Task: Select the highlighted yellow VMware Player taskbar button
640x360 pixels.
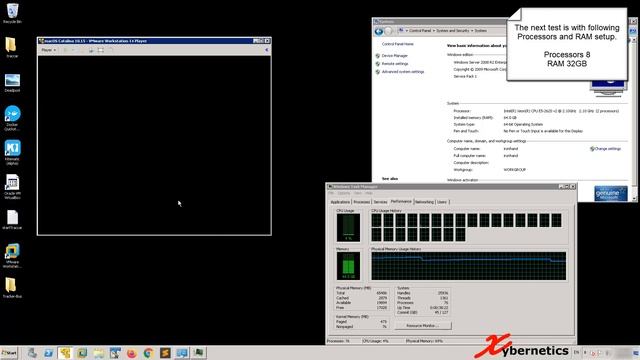Action: (65, 353)
